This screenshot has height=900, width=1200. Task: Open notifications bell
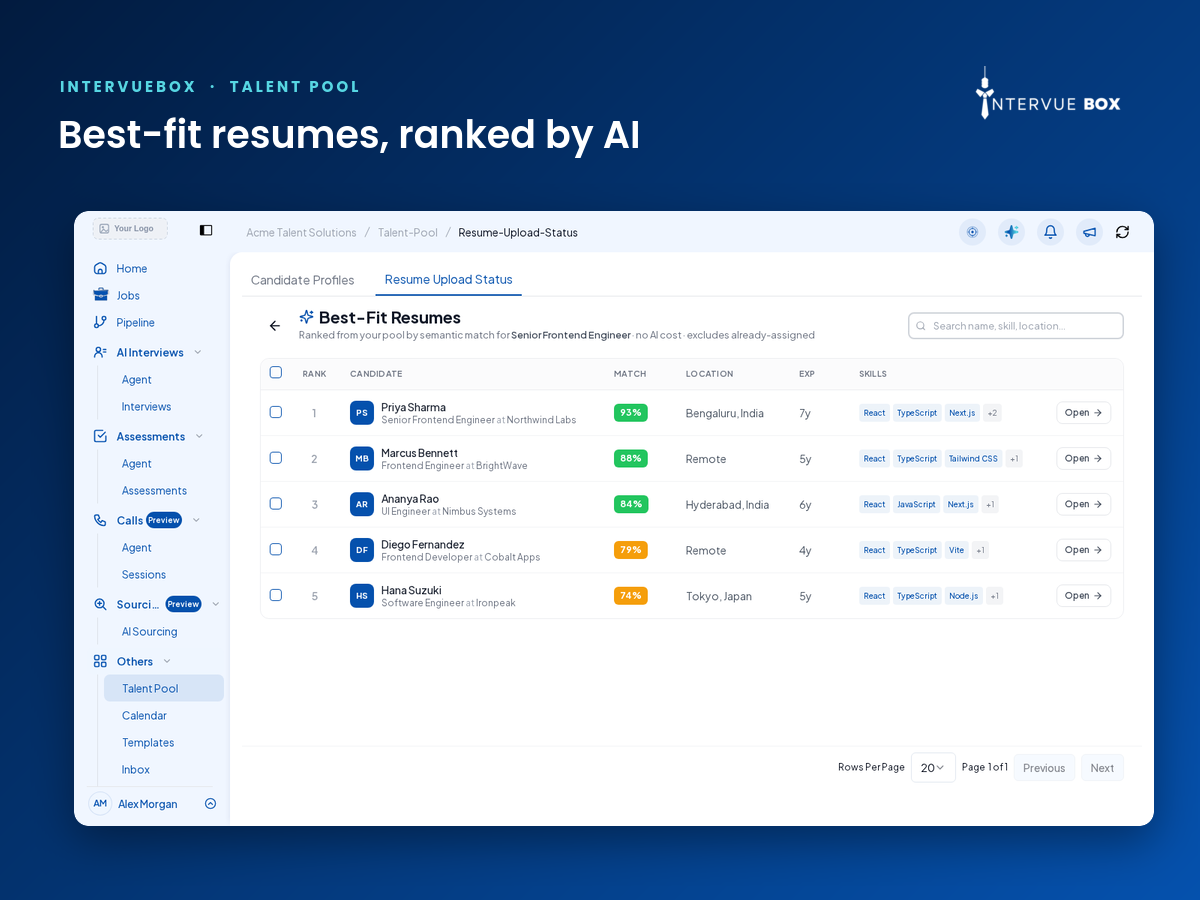[1050, 232]
